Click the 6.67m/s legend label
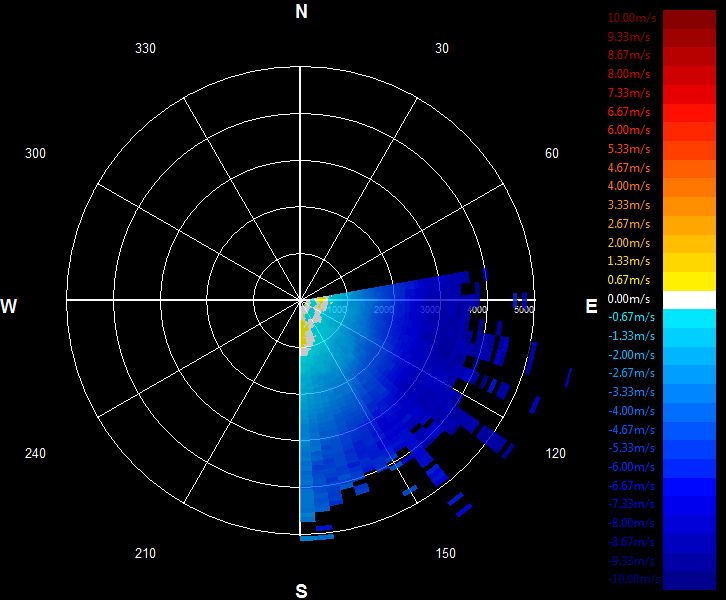Viewport: 726px width, 600px height. coord(629,112)
